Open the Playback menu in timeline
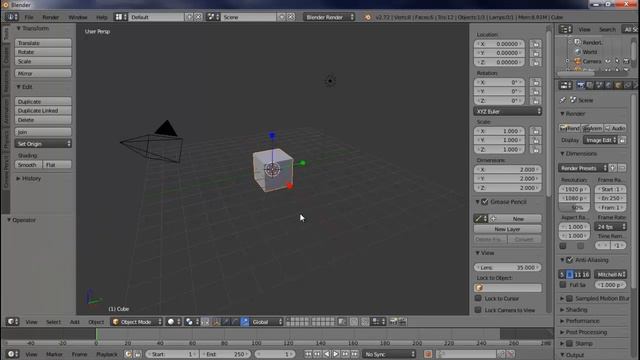This screenshot has height=360, width=640. click(x=107, y=354)
